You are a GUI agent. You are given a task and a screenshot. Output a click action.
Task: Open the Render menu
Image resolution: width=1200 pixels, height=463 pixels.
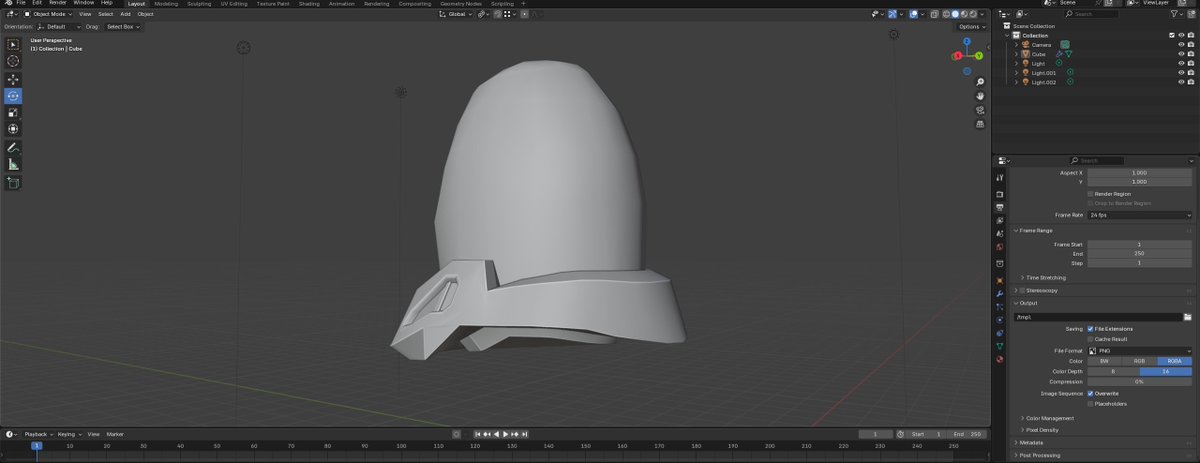59,3
